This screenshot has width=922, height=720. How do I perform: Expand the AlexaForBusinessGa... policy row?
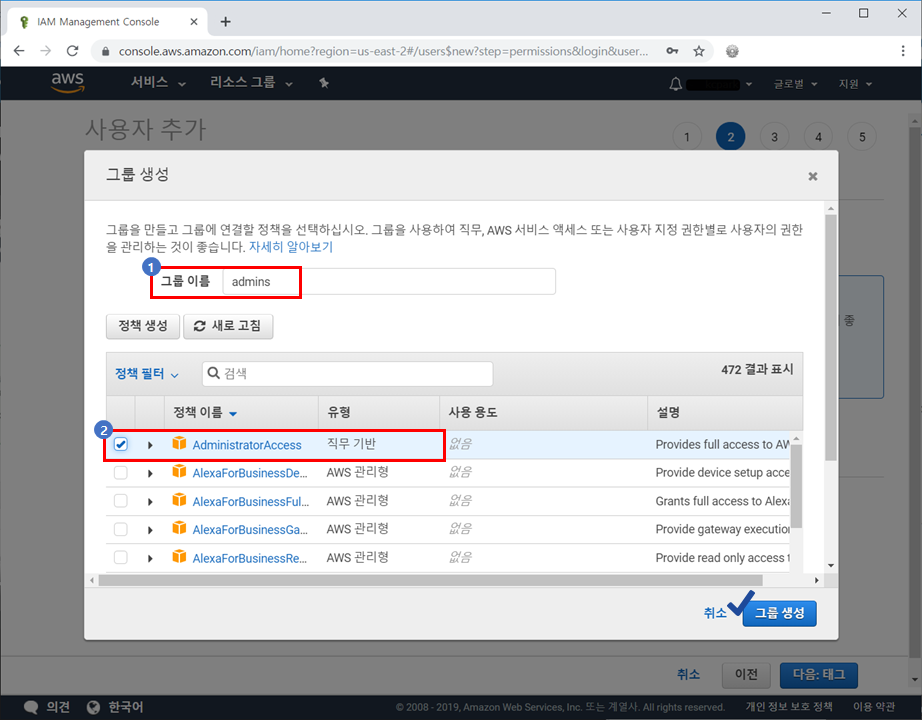pyautogui.click(x=150, y=530)
